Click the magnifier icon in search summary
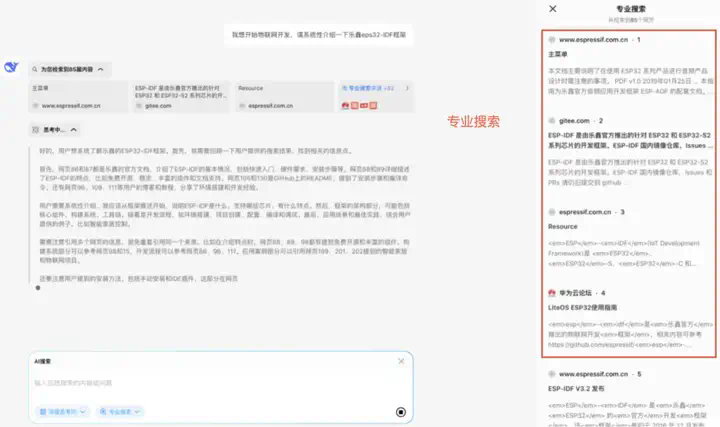 point(35,69)
